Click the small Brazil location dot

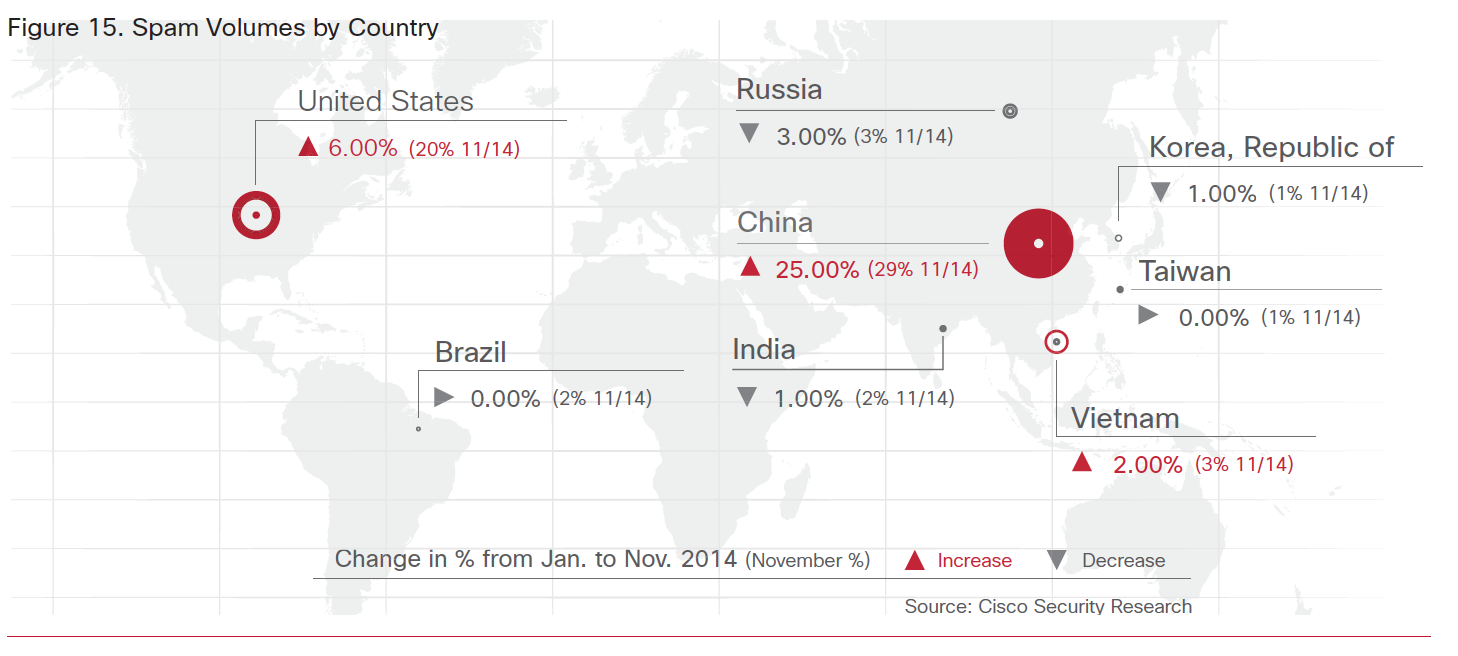418,429
